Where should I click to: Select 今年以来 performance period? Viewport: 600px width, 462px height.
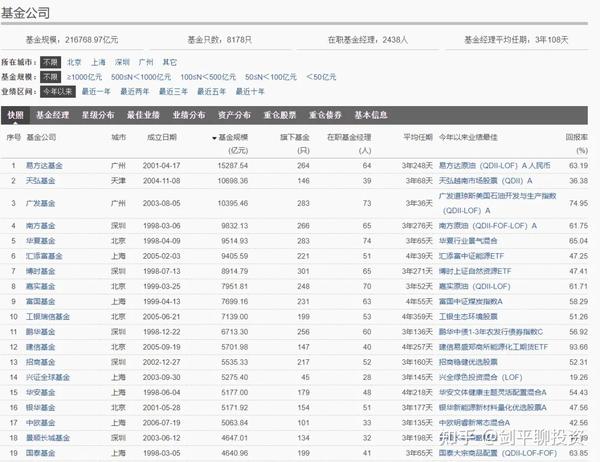tap(58, 91)
